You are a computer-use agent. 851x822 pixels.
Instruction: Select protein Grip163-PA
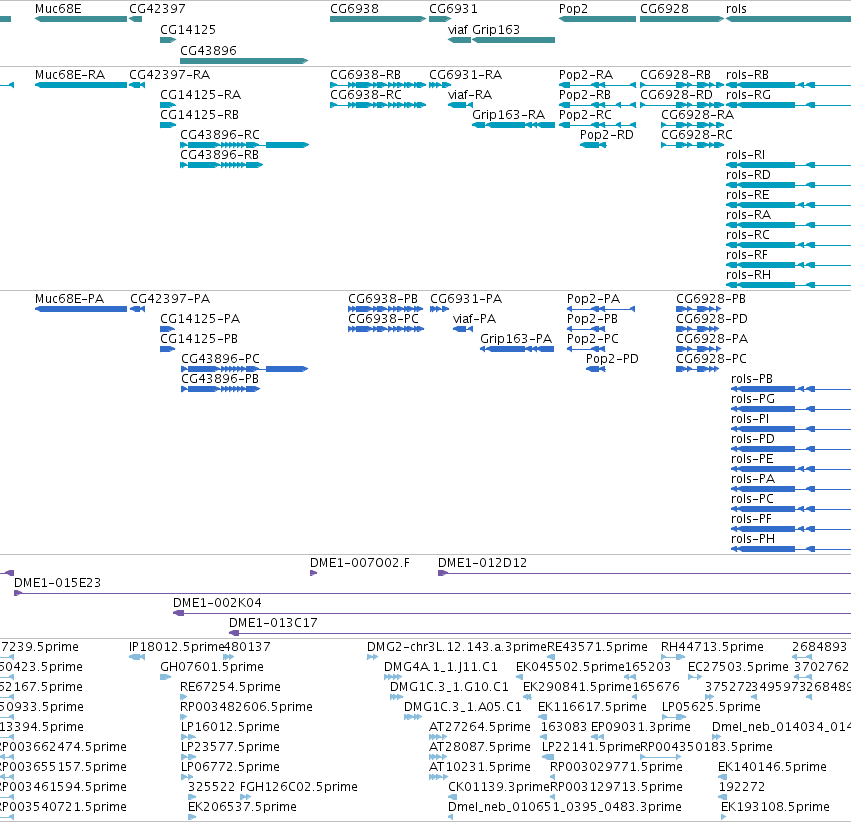pyautogui.click(x=516, y=339)
